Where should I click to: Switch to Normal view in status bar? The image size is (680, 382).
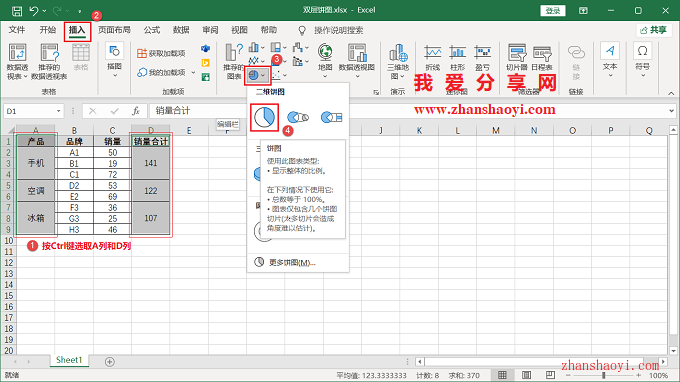(502, 375)
